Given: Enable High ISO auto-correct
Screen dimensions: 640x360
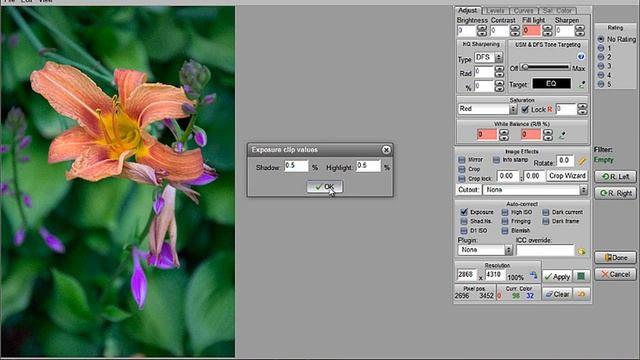Looking at the screenshot, I should (505, 212).
